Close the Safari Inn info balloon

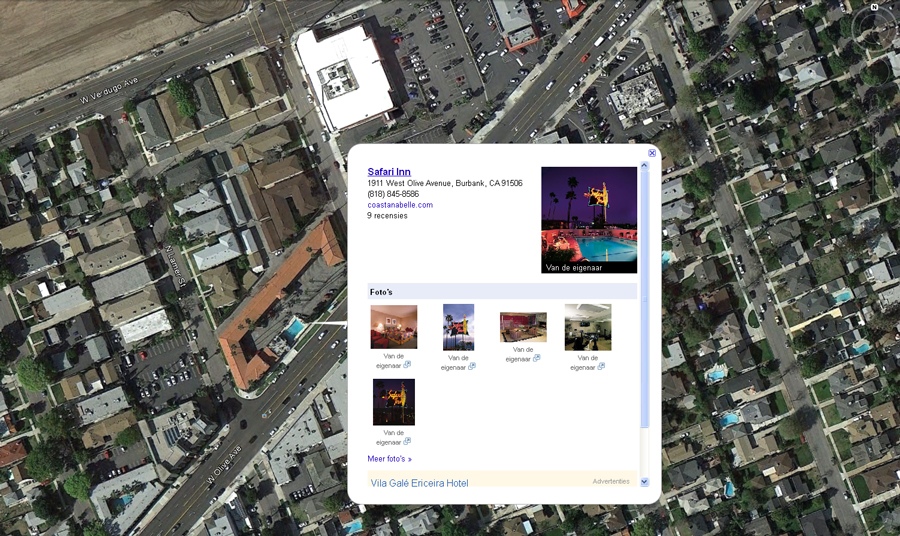pos(652,153)
